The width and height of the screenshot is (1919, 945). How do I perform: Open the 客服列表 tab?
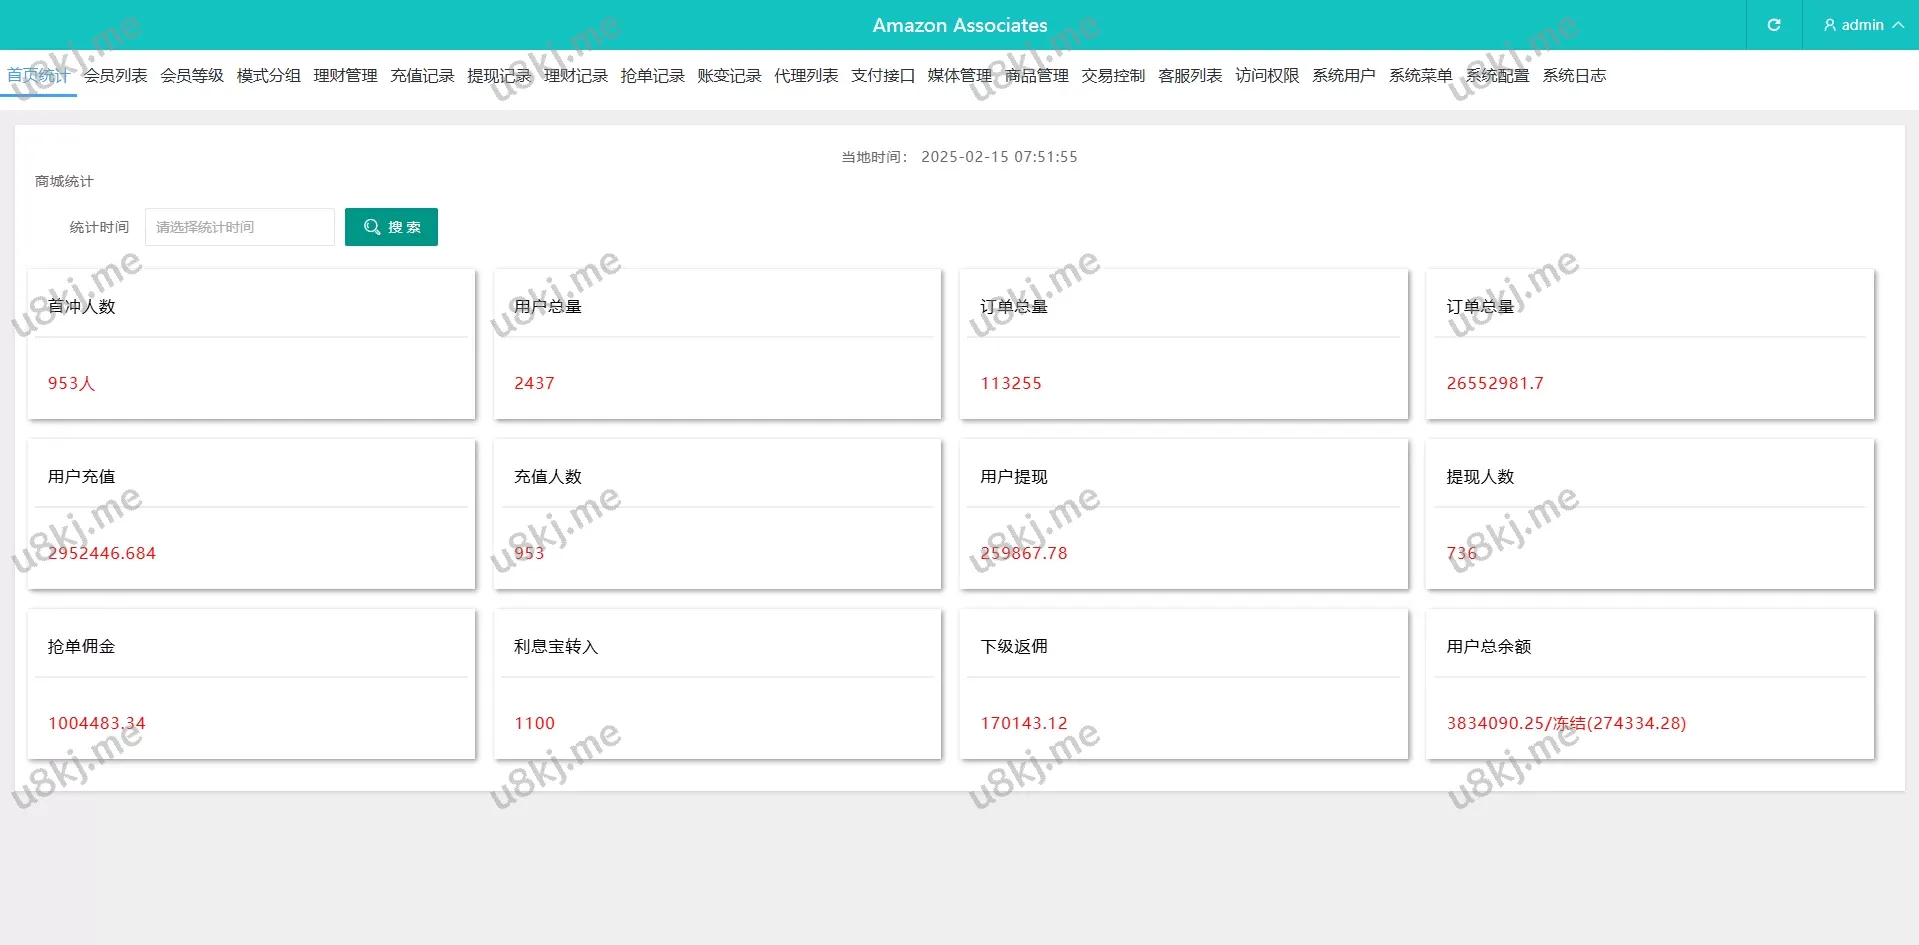tap(1190, 76)
